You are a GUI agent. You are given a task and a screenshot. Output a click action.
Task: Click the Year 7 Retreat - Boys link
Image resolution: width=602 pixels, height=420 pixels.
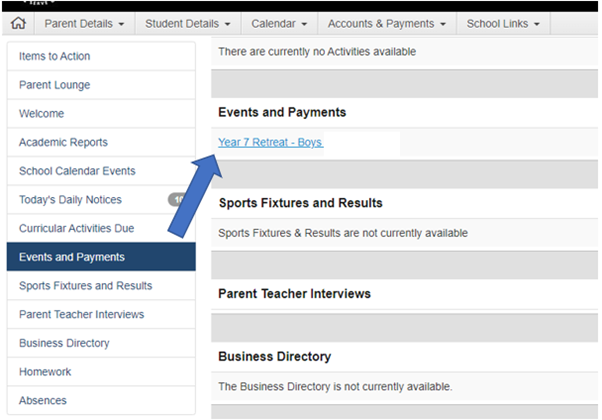point(270,143)
